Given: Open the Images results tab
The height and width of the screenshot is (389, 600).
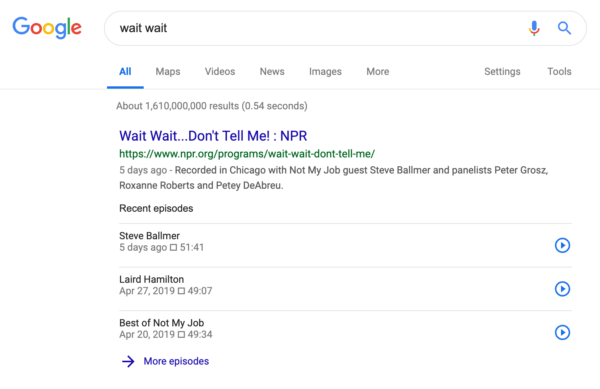Looking at the screenshot, I should click(x=325, y=72).
